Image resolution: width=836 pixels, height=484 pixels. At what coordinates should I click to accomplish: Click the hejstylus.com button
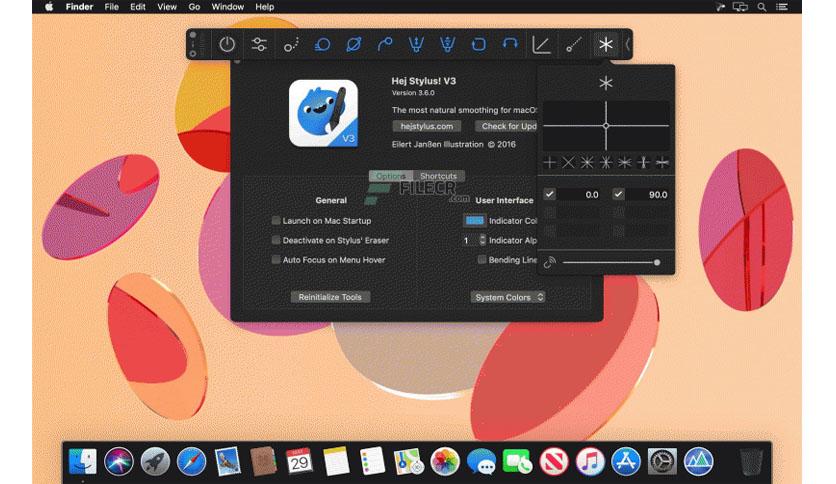pyautogui.click(x=427, y=126)
